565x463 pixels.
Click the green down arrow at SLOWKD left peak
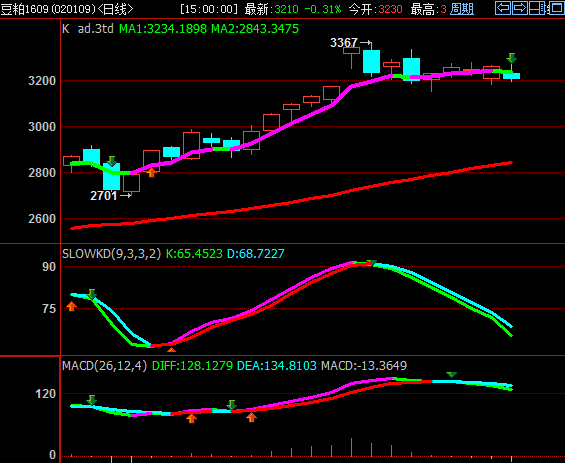click(92, 294)
